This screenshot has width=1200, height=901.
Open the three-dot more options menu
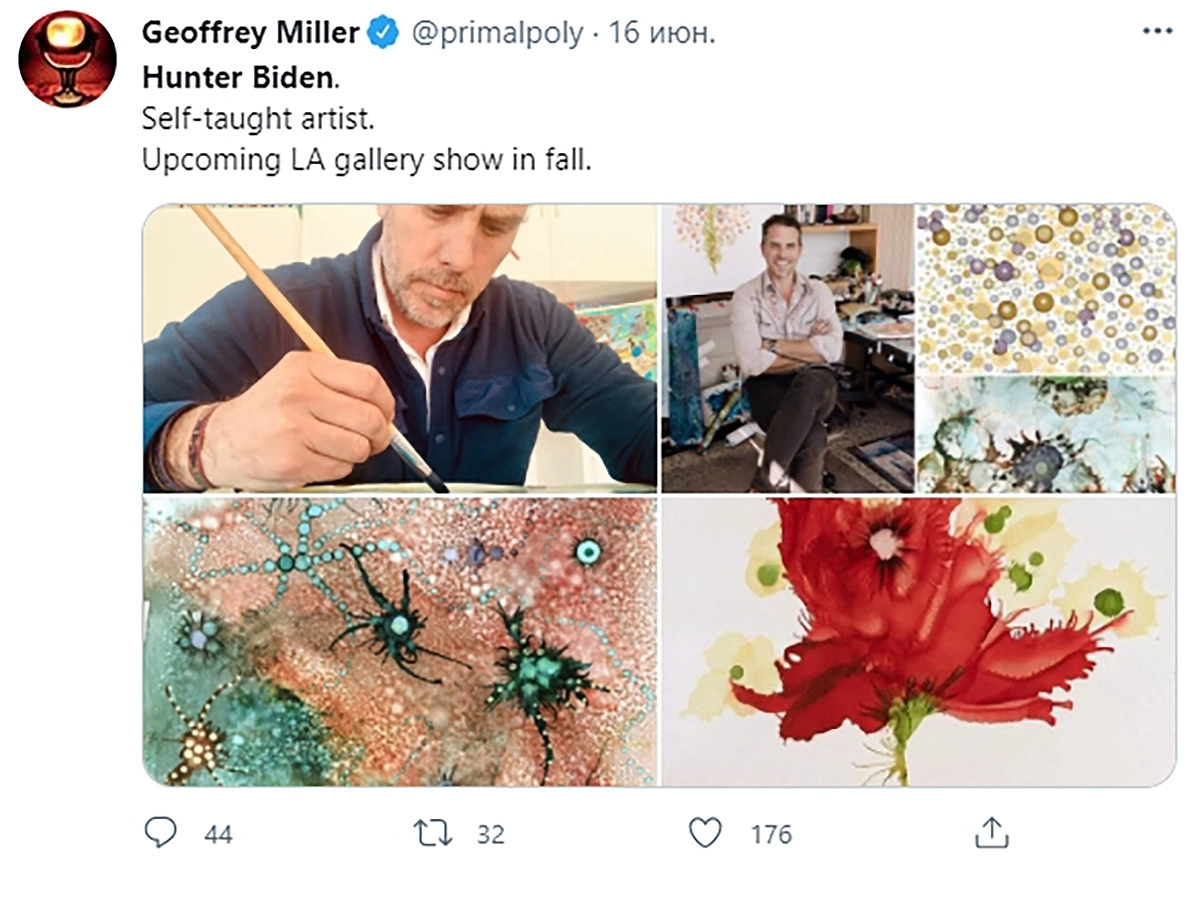point(1157,32)
